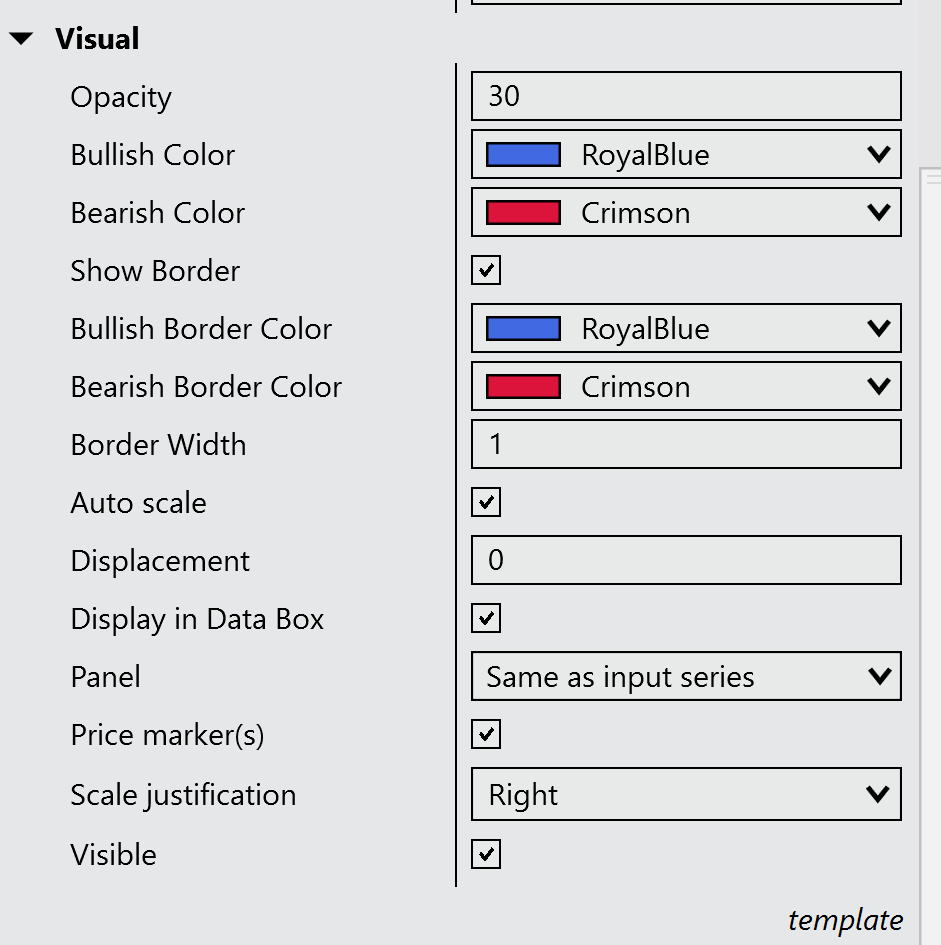Disable Auto scale
This screenshot has width=941, height=945.
click(485, 502)
